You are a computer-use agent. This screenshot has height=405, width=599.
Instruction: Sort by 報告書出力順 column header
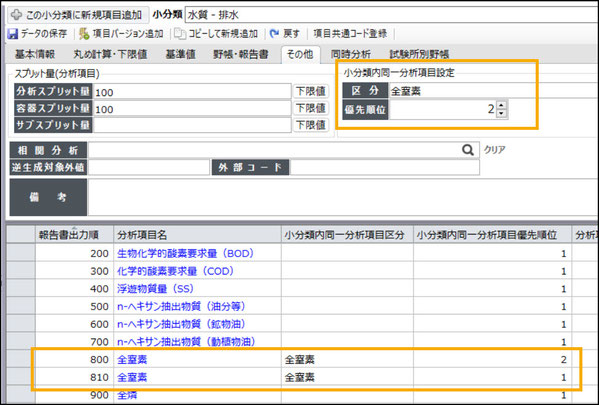[74, 234]
